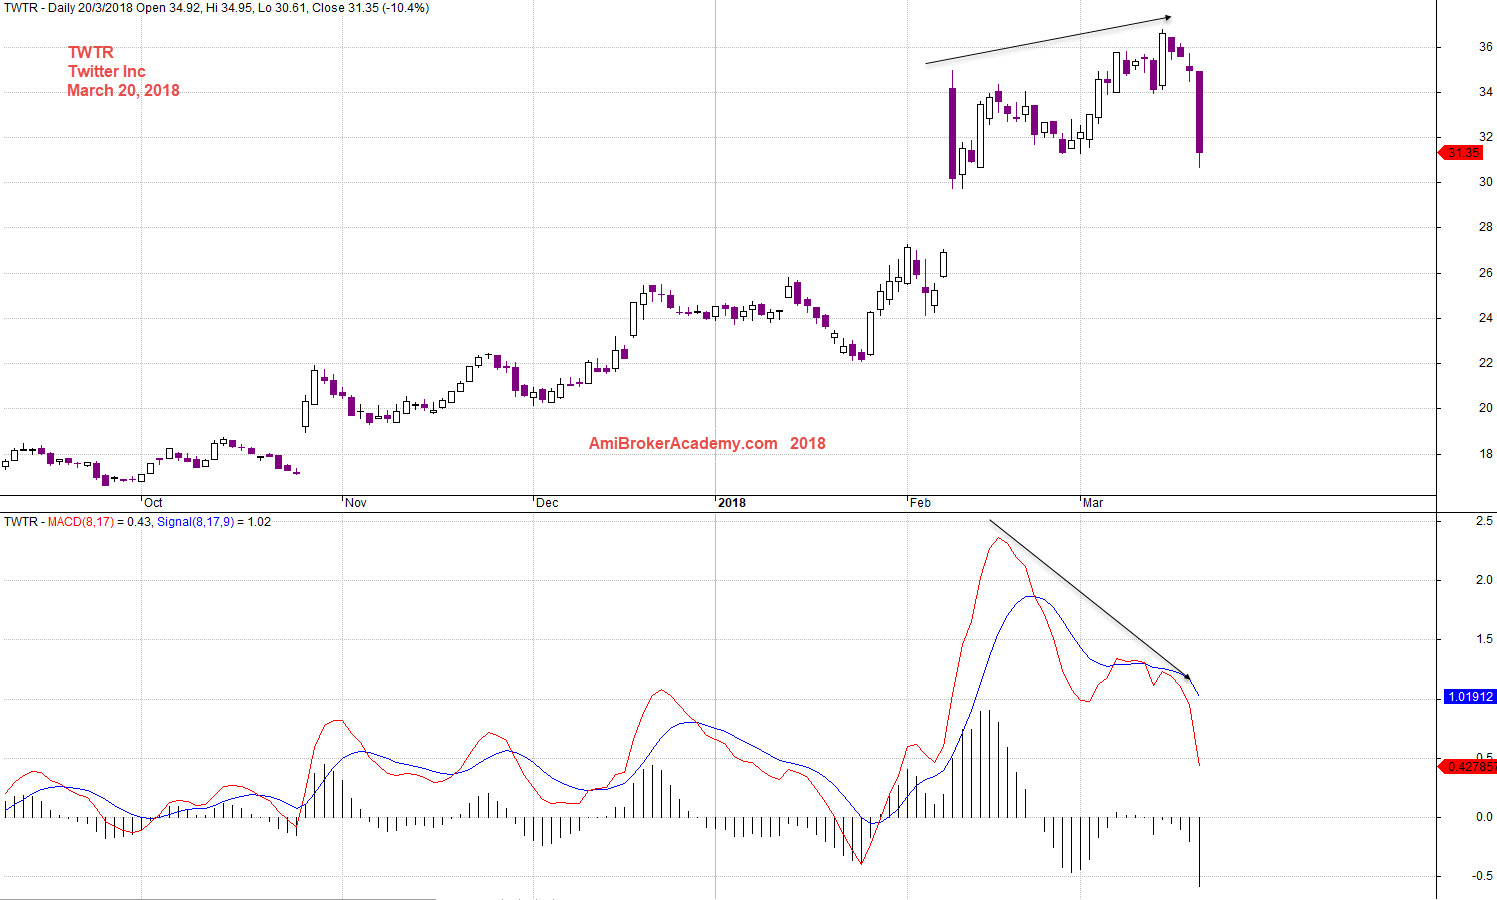The width and height of the screenshot is (1497, 900).
Task: Click price axis value 24
Action: tap(1486, 318)
